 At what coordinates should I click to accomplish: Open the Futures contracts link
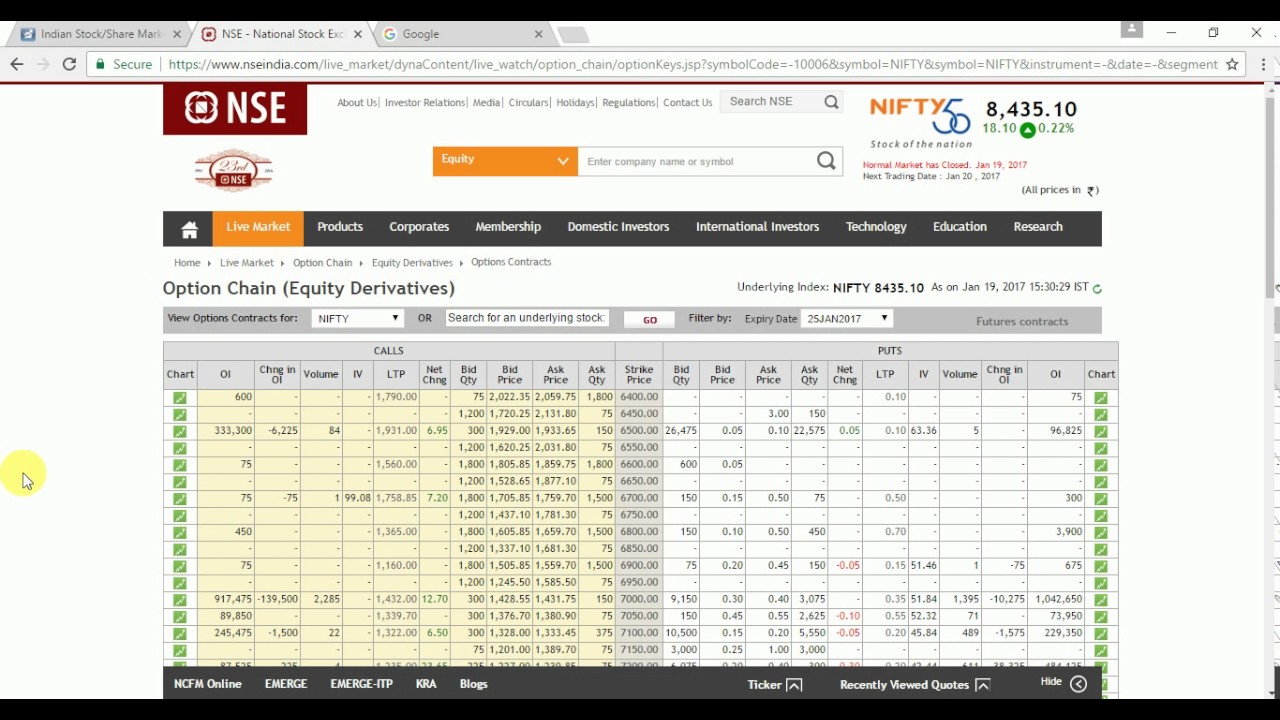point(1022,321)
